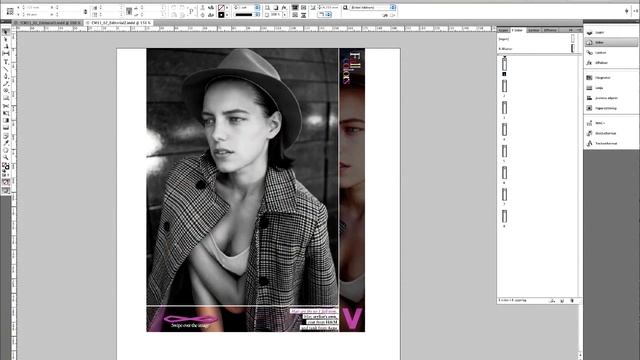This screenshot has height=360, width=640.
Task: Select page 5 thumbnail in Seiten panel
Action: pos(504,151)
